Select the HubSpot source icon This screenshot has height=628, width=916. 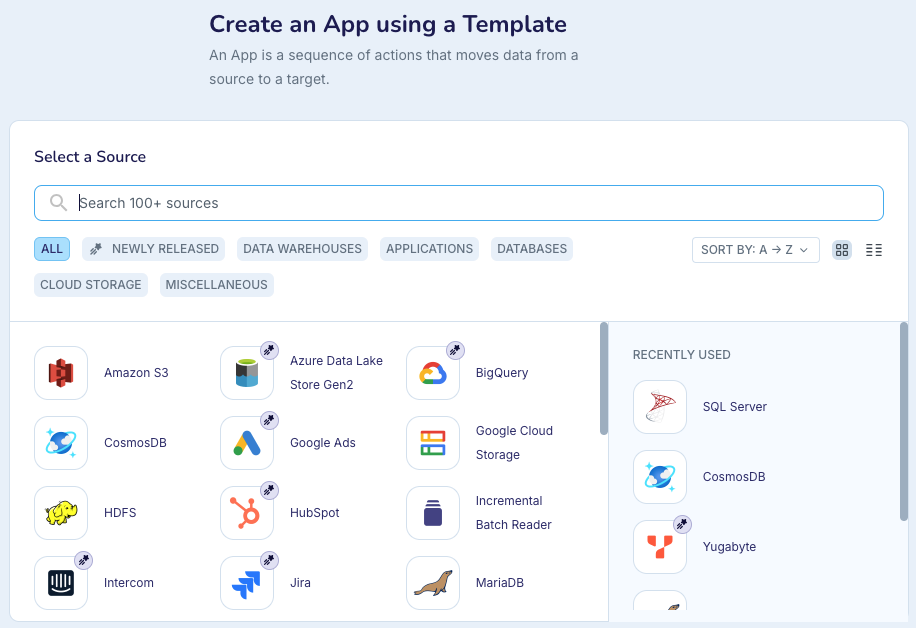247,512
